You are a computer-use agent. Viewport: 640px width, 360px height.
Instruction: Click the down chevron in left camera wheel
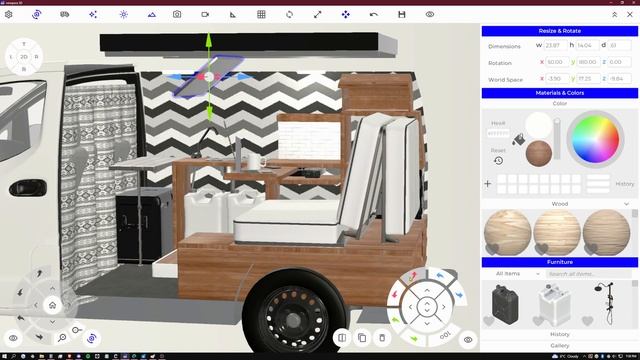[52, 322]
